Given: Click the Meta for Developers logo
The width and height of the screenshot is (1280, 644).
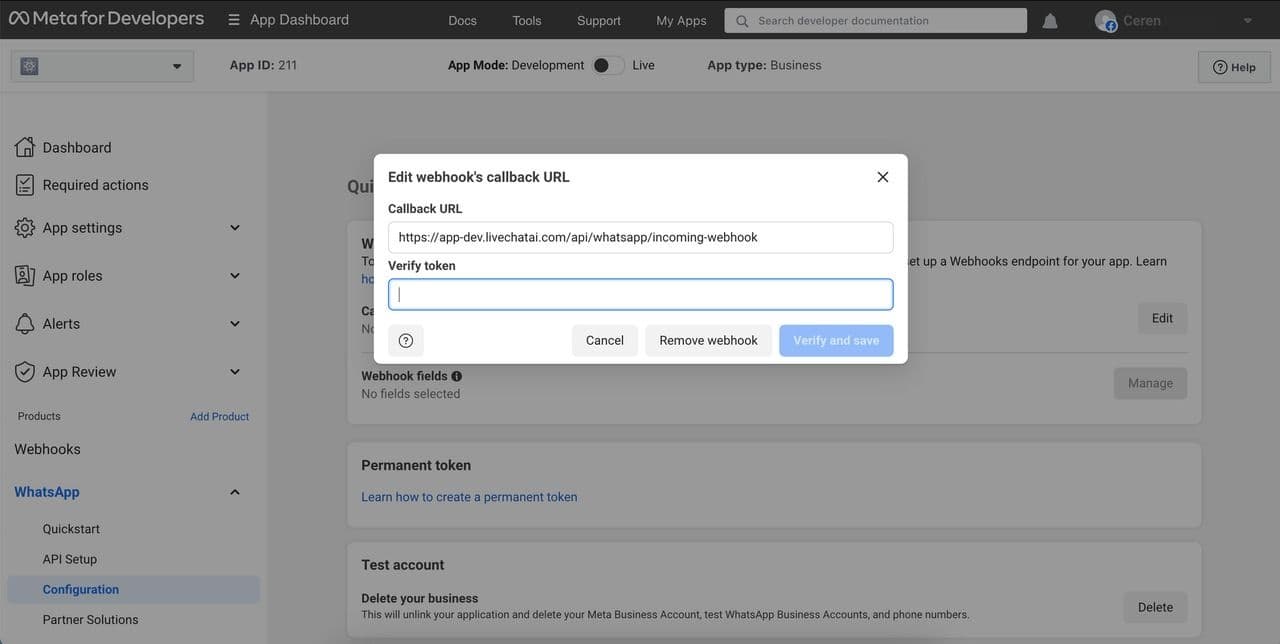Looking at the screenshot, I should pyautogui.click(x=106, y=19).
